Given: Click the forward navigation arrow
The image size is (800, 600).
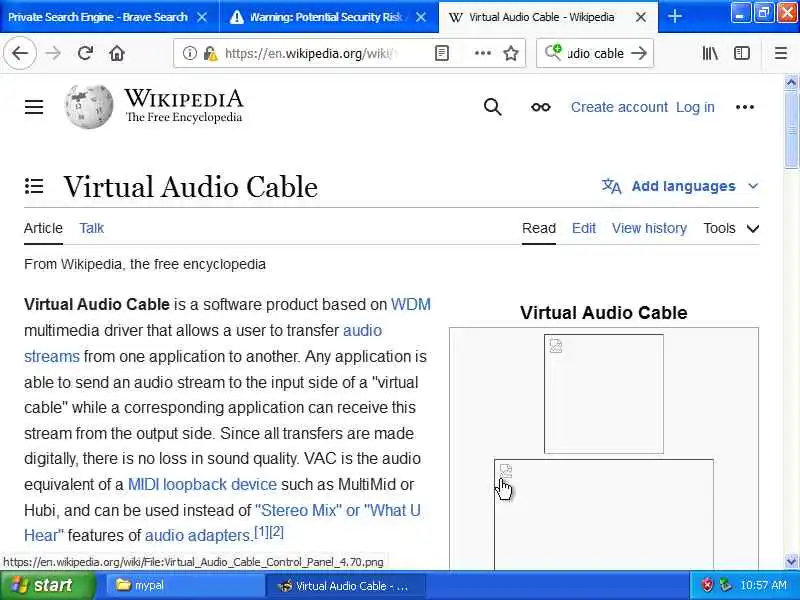Looking at the screenshot, I should [x=53, y=53].
